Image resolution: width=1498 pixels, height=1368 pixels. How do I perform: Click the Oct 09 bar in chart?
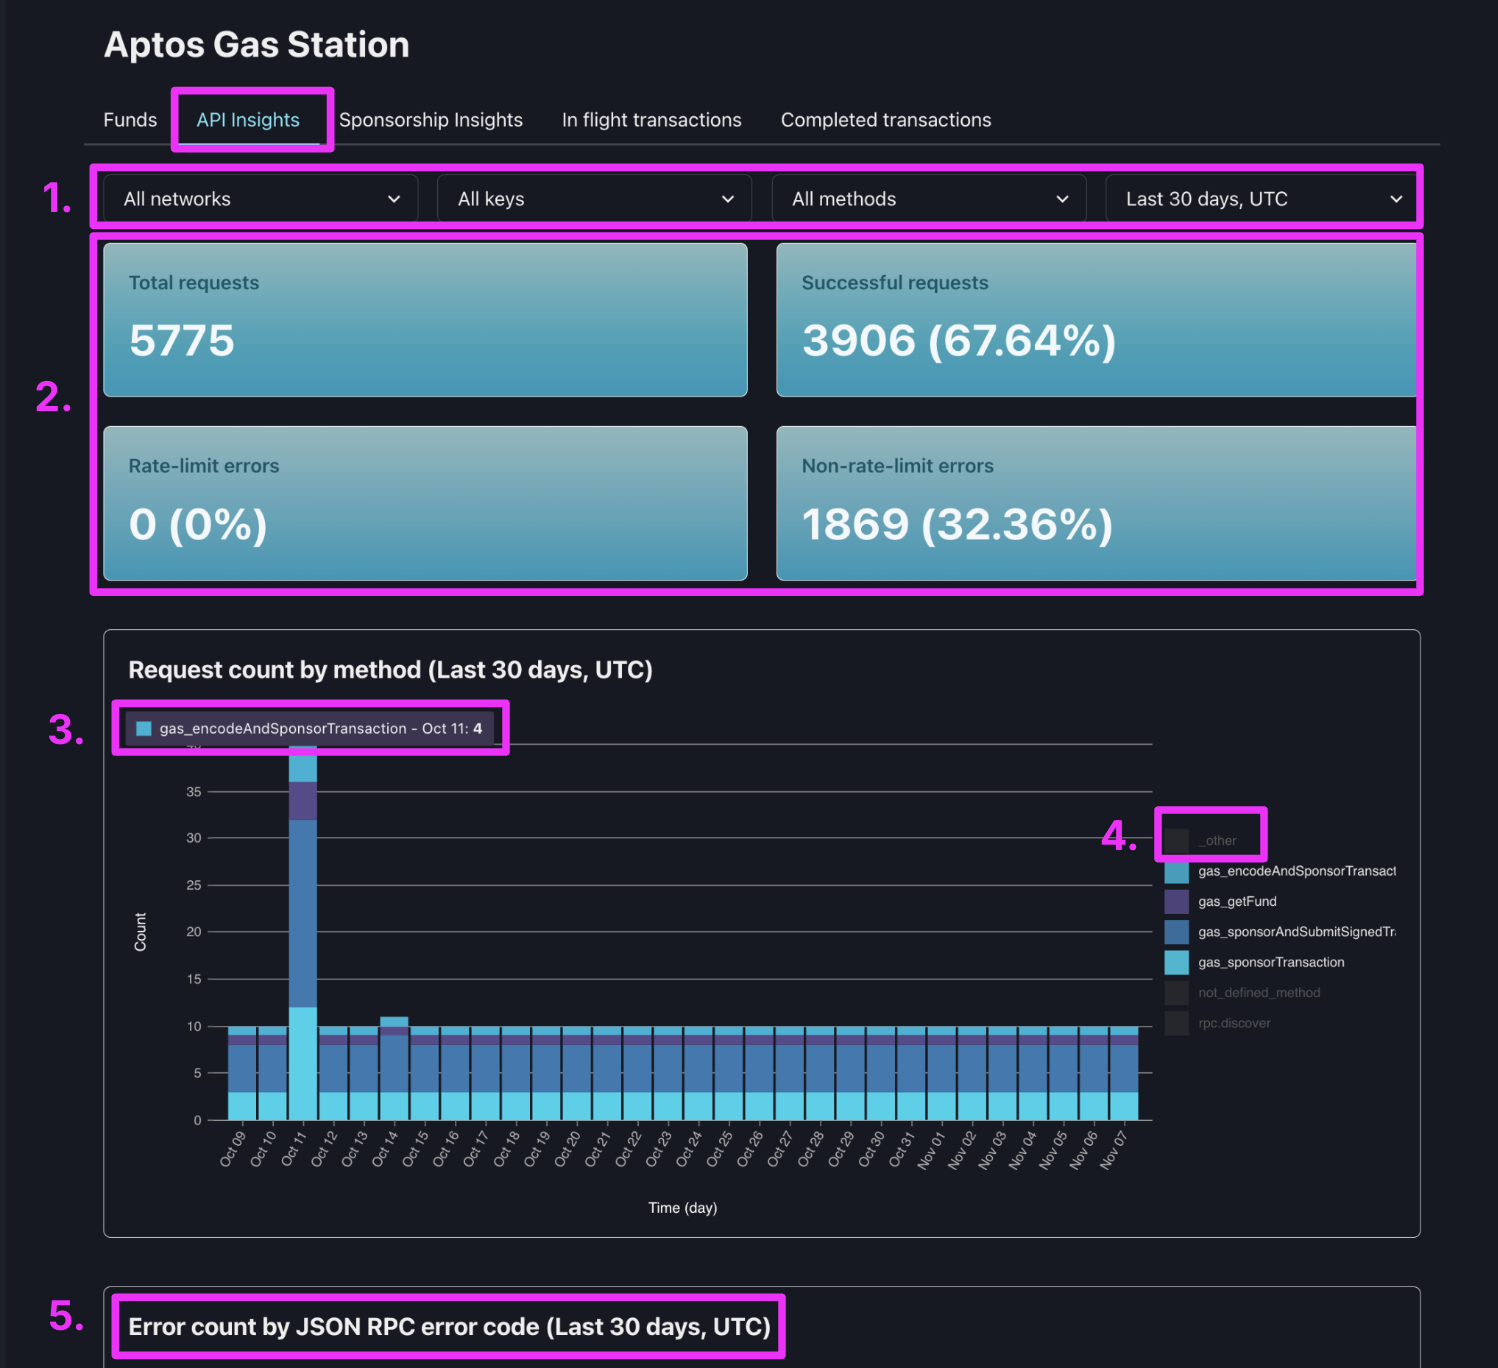pyautogui.click(x=242, y=1073)
